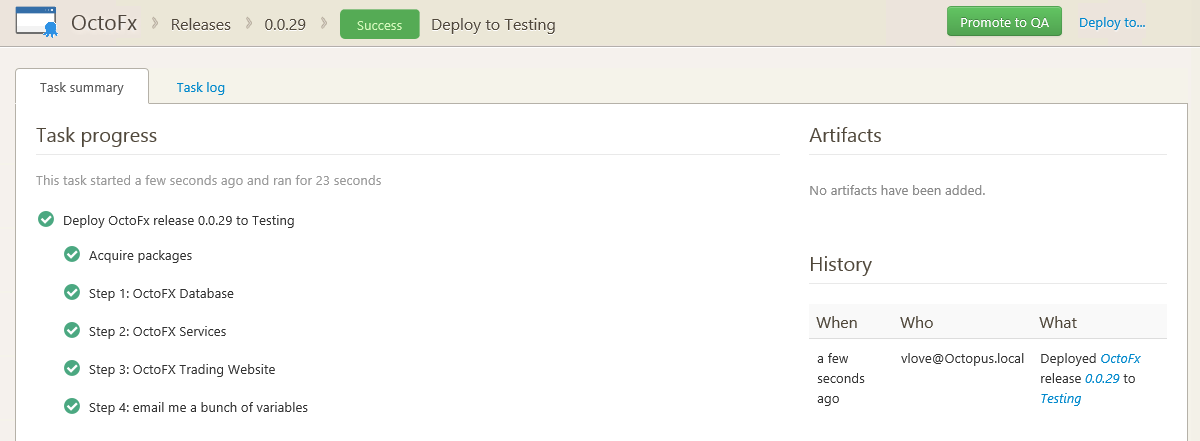The image size is (1200, 441).
Task: Click the green Success status badge
Action: (x=379, y=25)
